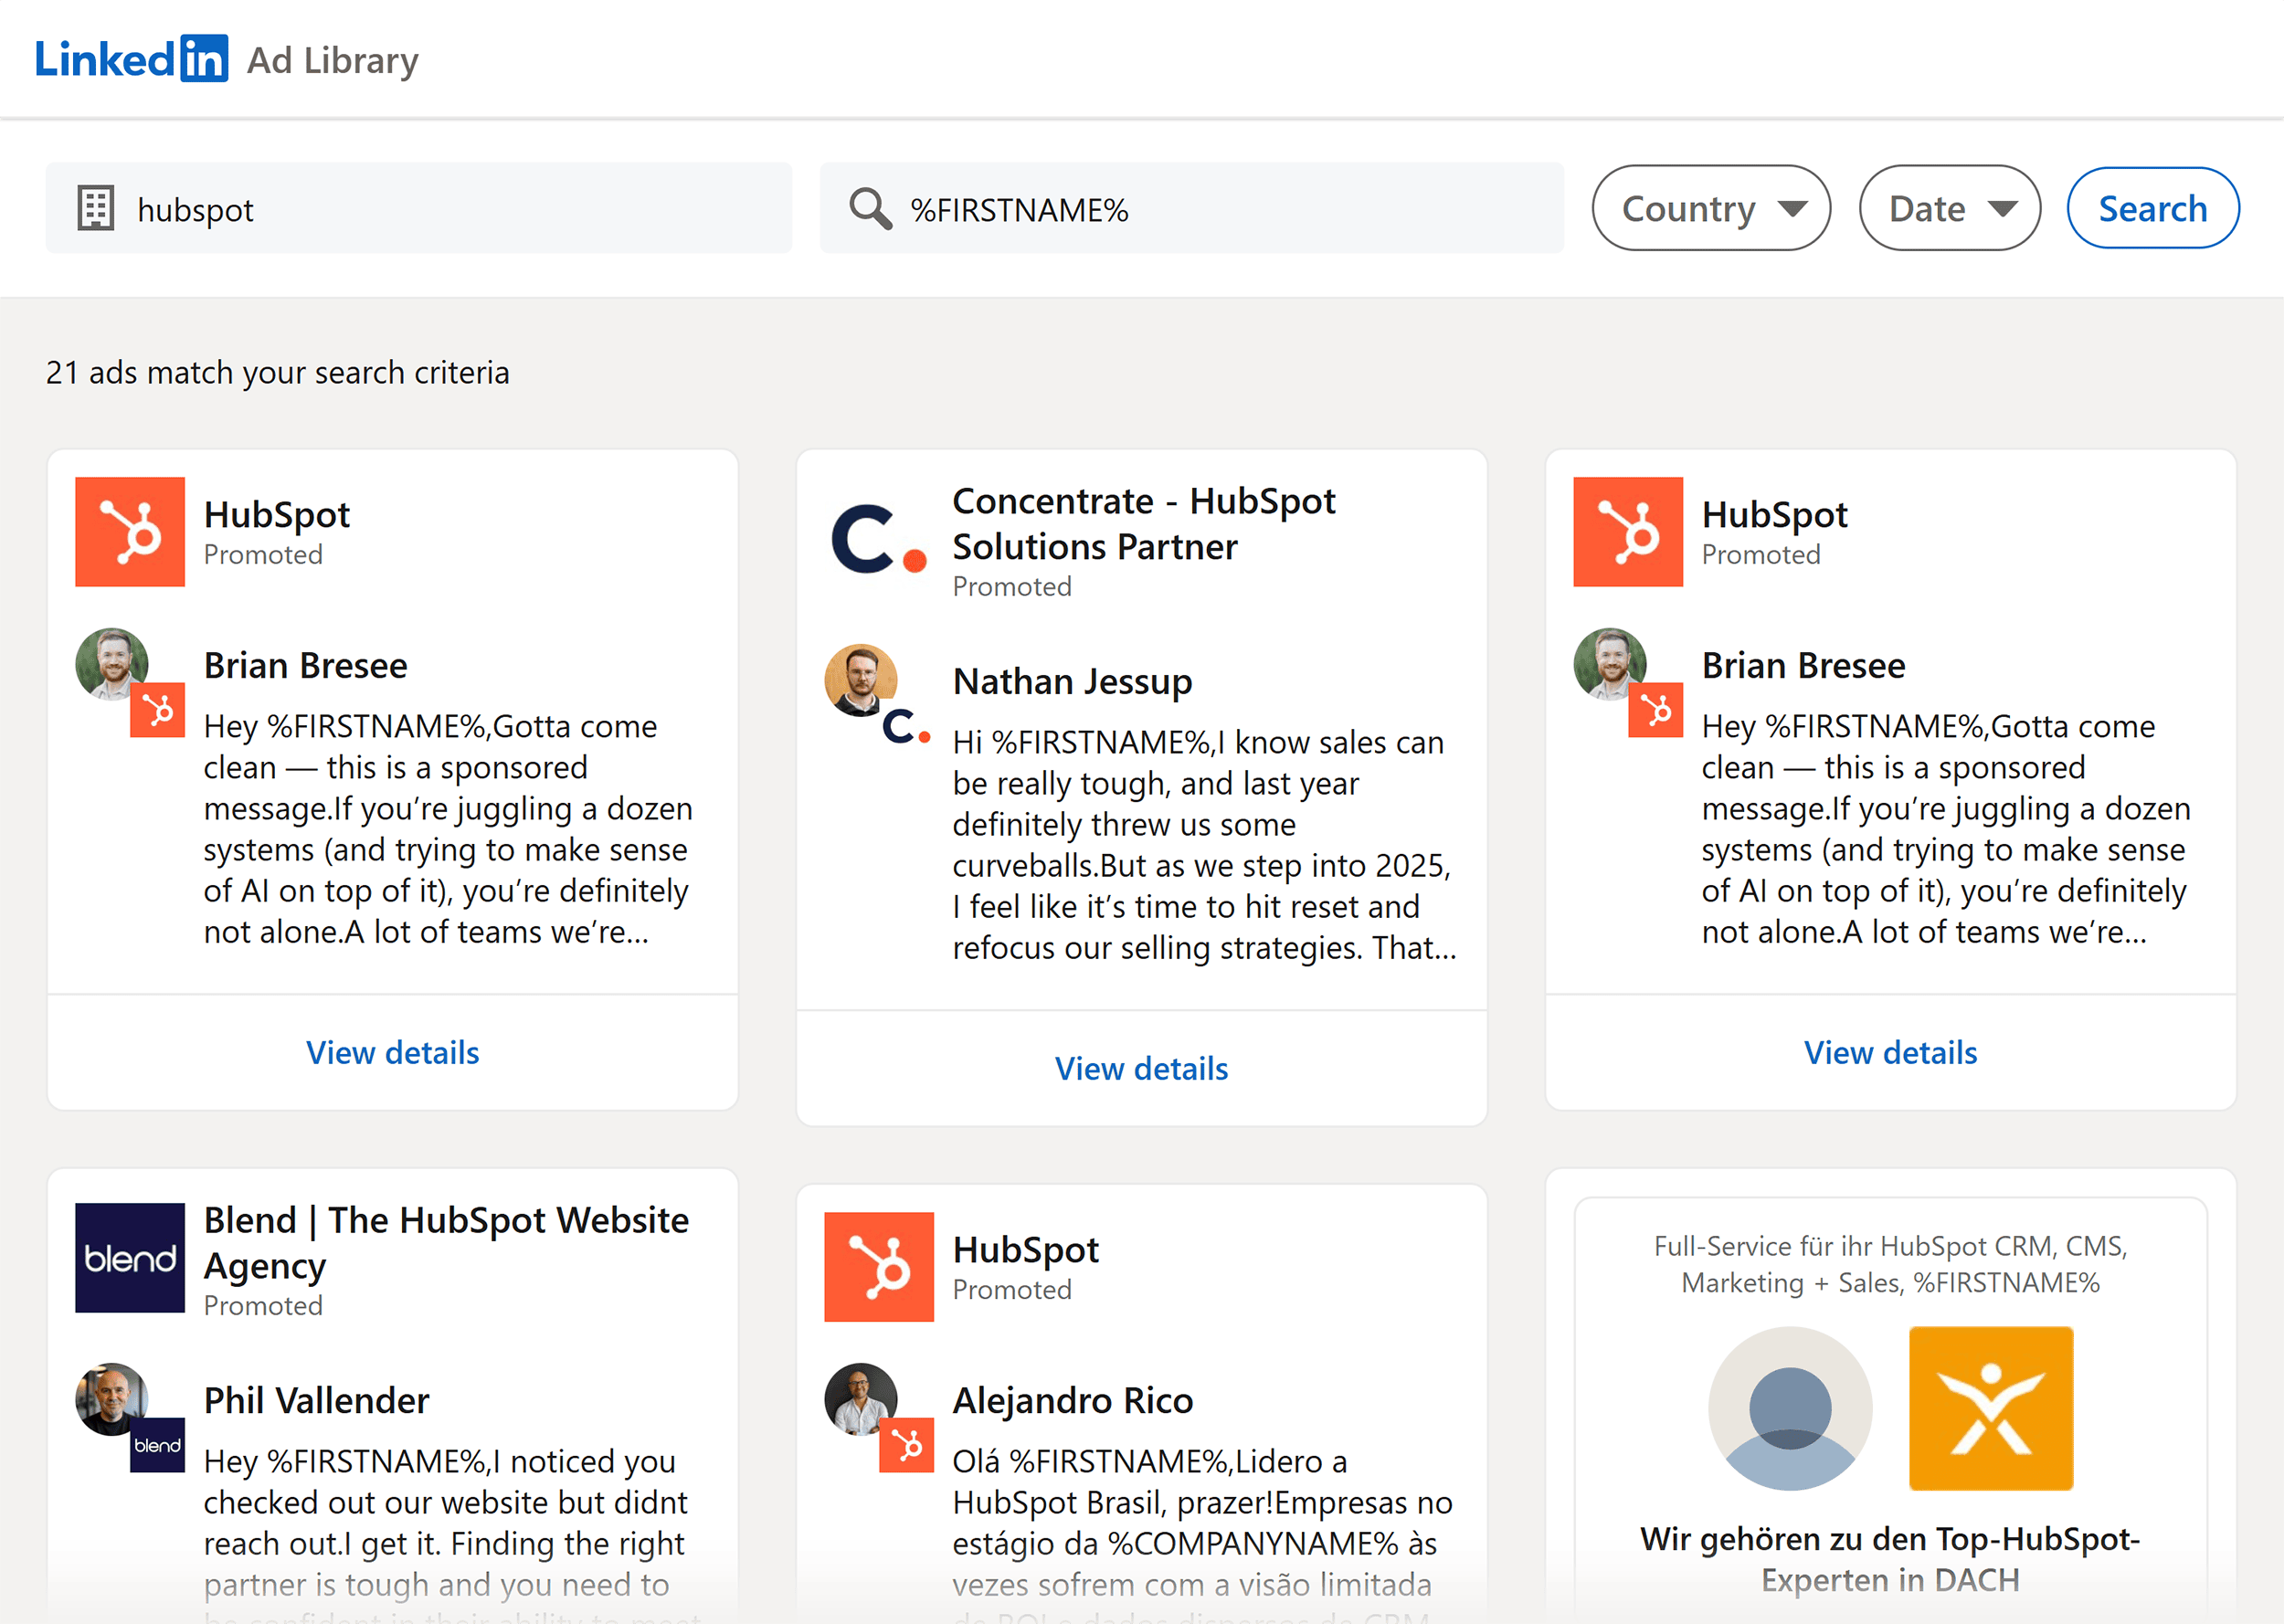
Task: Click small Concentrate badge beside Nathan Jessup avatar
Action: click(x=907, y=727)
